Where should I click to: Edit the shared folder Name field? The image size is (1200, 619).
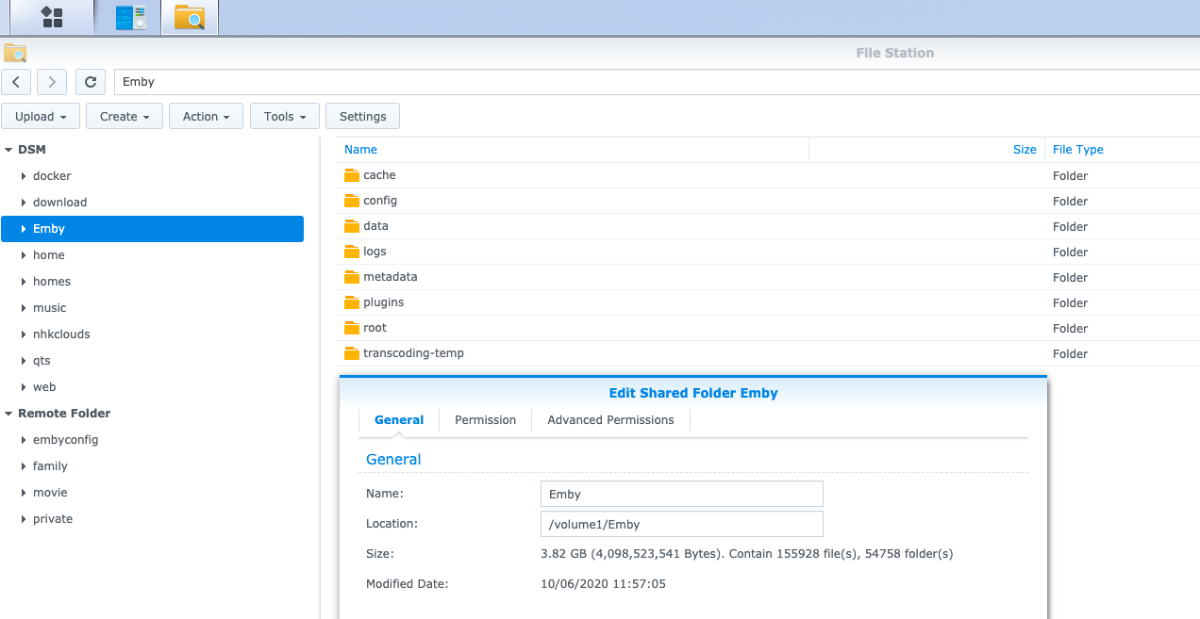682,494
